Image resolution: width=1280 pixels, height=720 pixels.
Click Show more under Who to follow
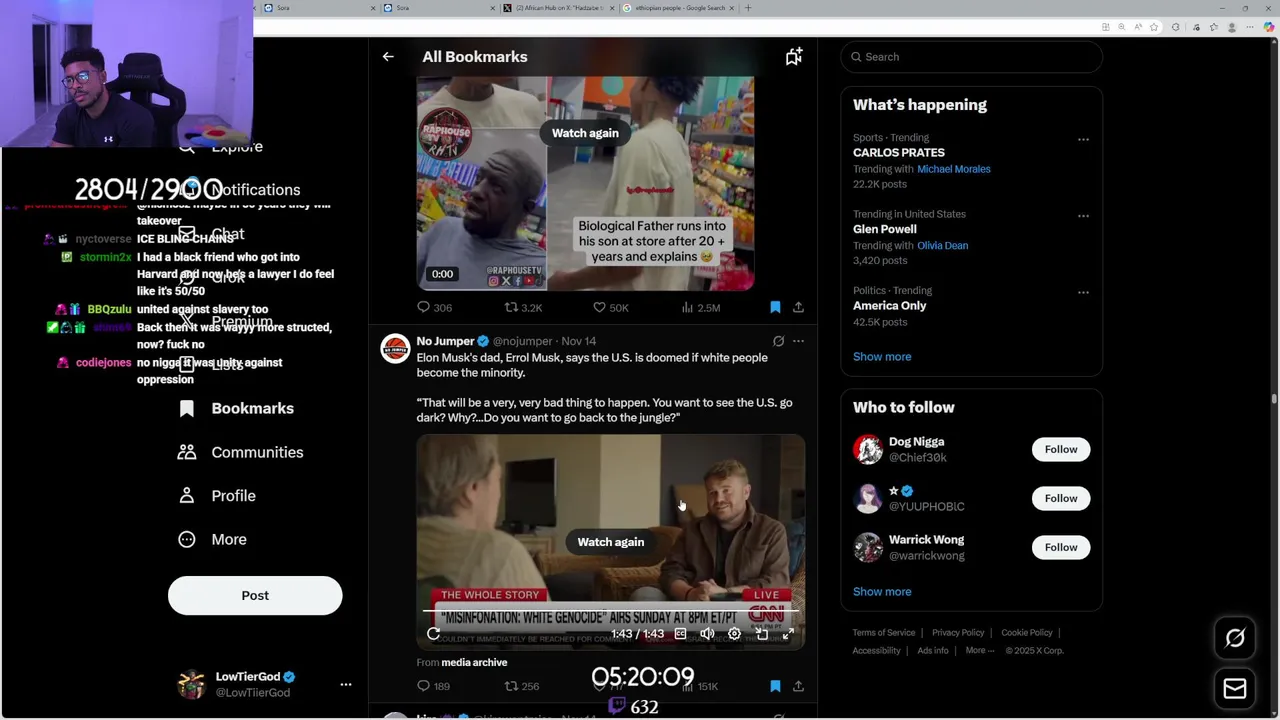[x=882, y=592]
